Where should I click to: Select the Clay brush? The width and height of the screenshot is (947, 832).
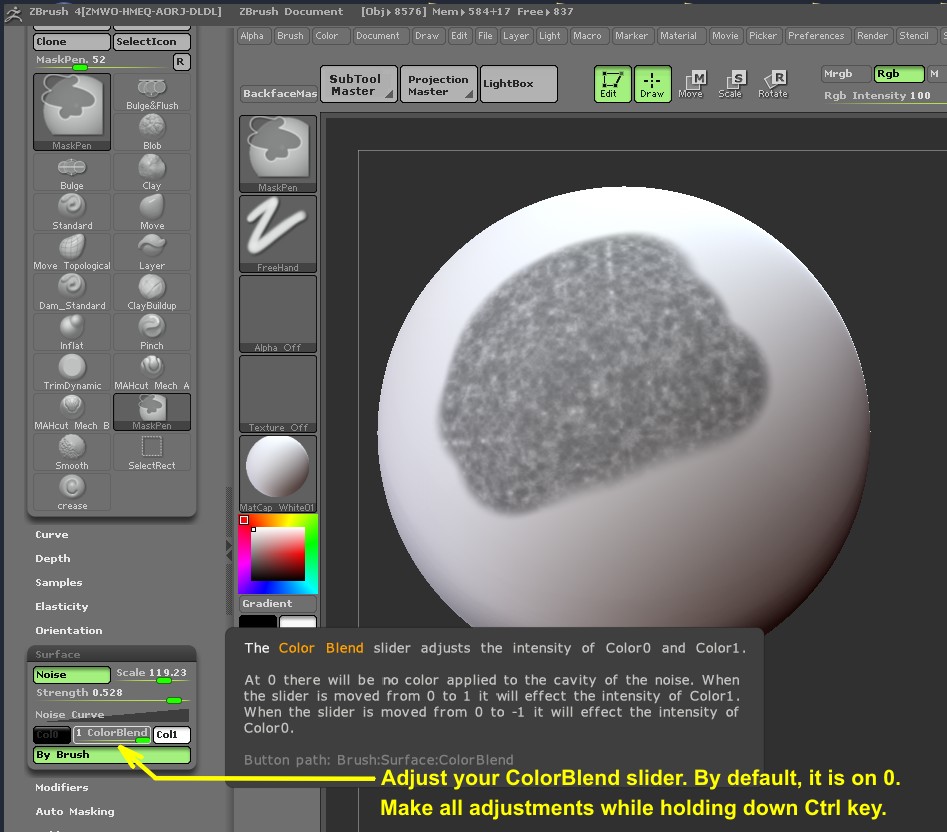click(x=152, y=173)
